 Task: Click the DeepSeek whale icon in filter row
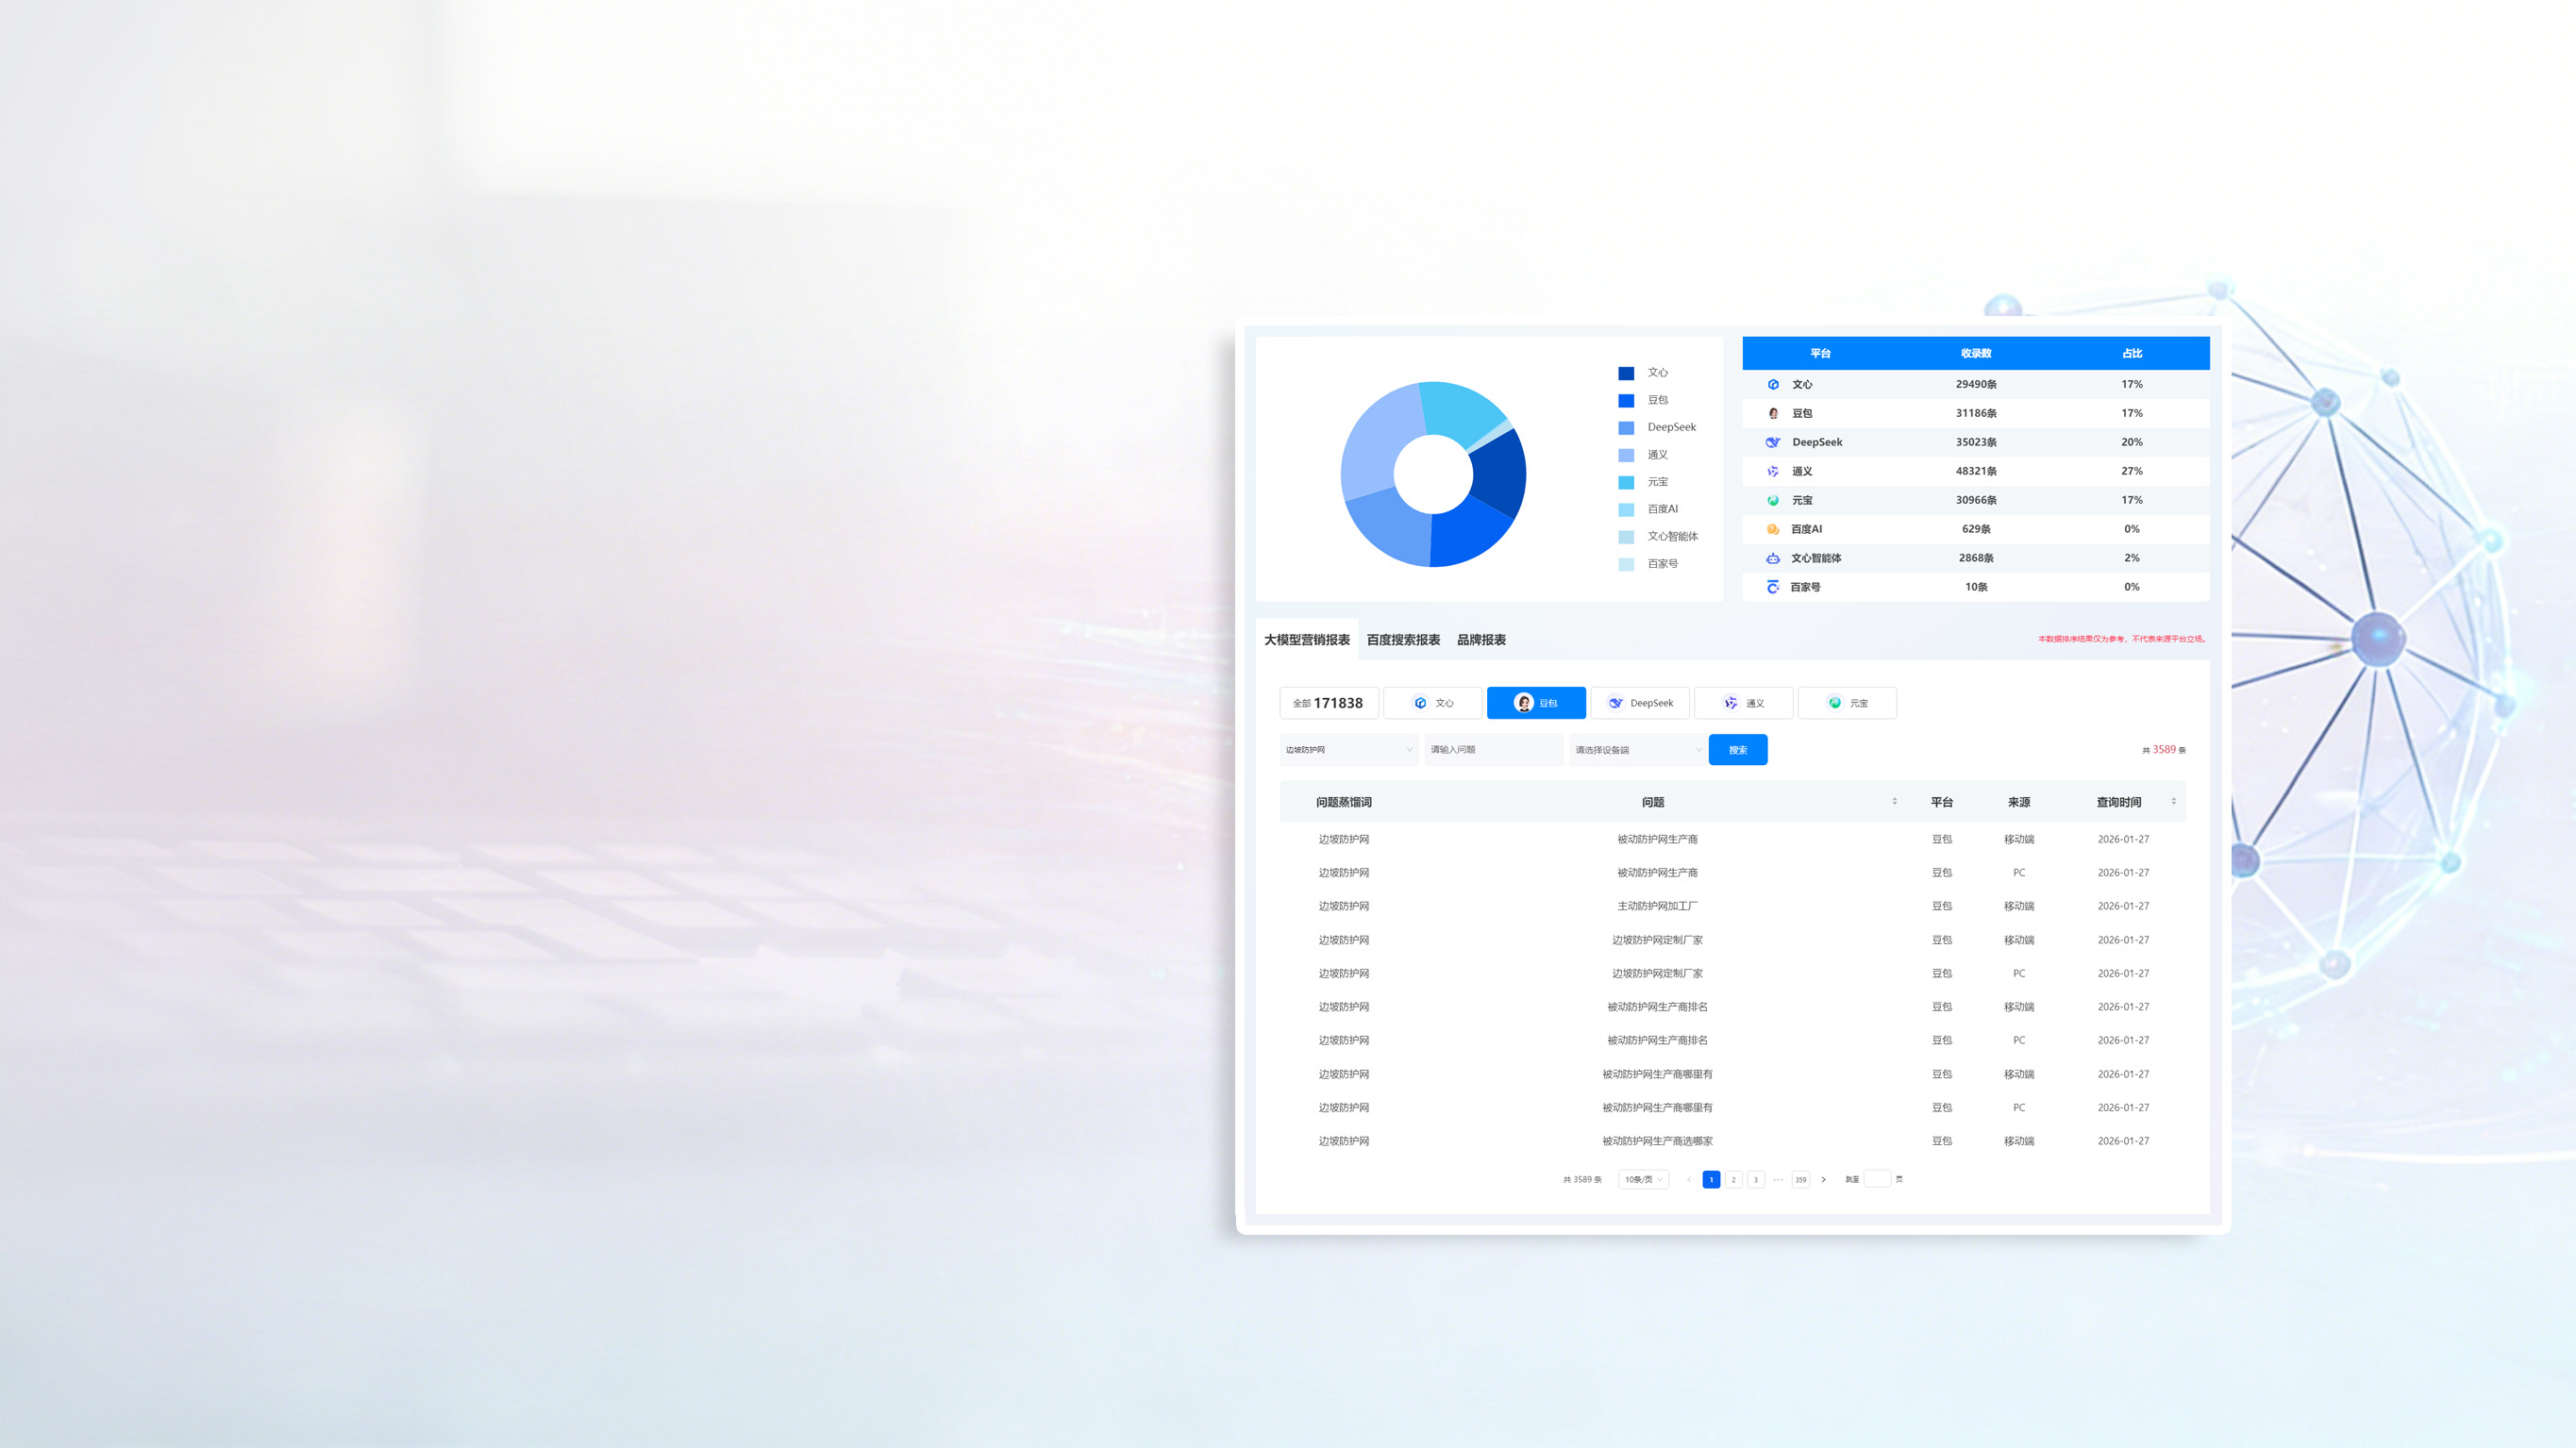click(x=1615, y=703)
